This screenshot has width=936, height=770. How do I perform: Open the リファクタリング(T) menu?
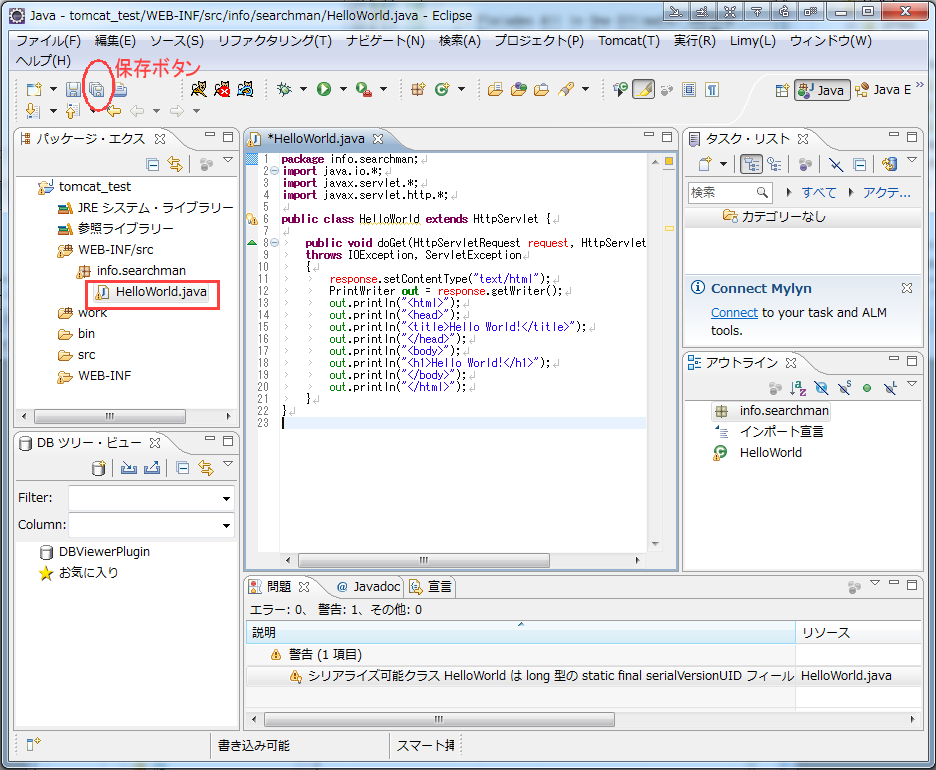[275, 41]
